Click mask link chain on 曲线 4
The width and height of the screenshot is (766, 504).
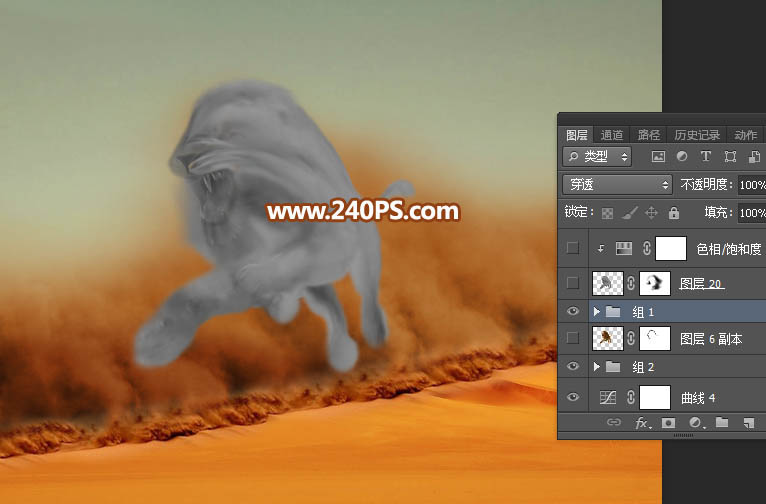pyautogui.click(x=631, y=397)
